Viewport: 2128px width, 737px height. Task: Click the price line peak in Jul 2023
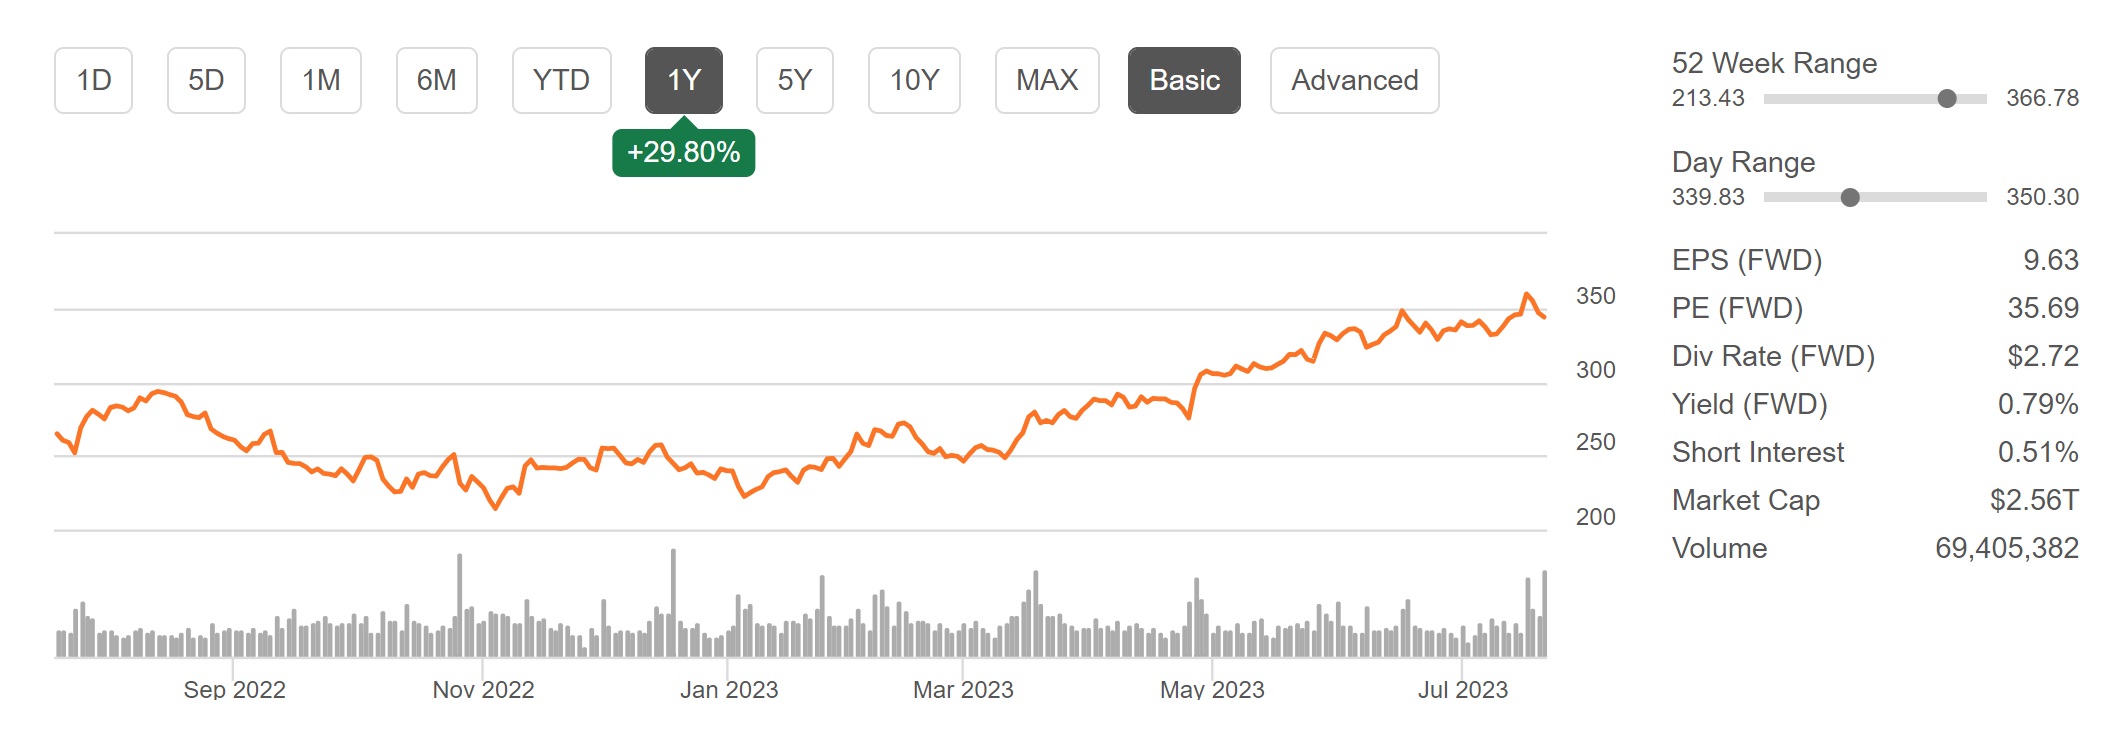click(x=1526, y=294)
